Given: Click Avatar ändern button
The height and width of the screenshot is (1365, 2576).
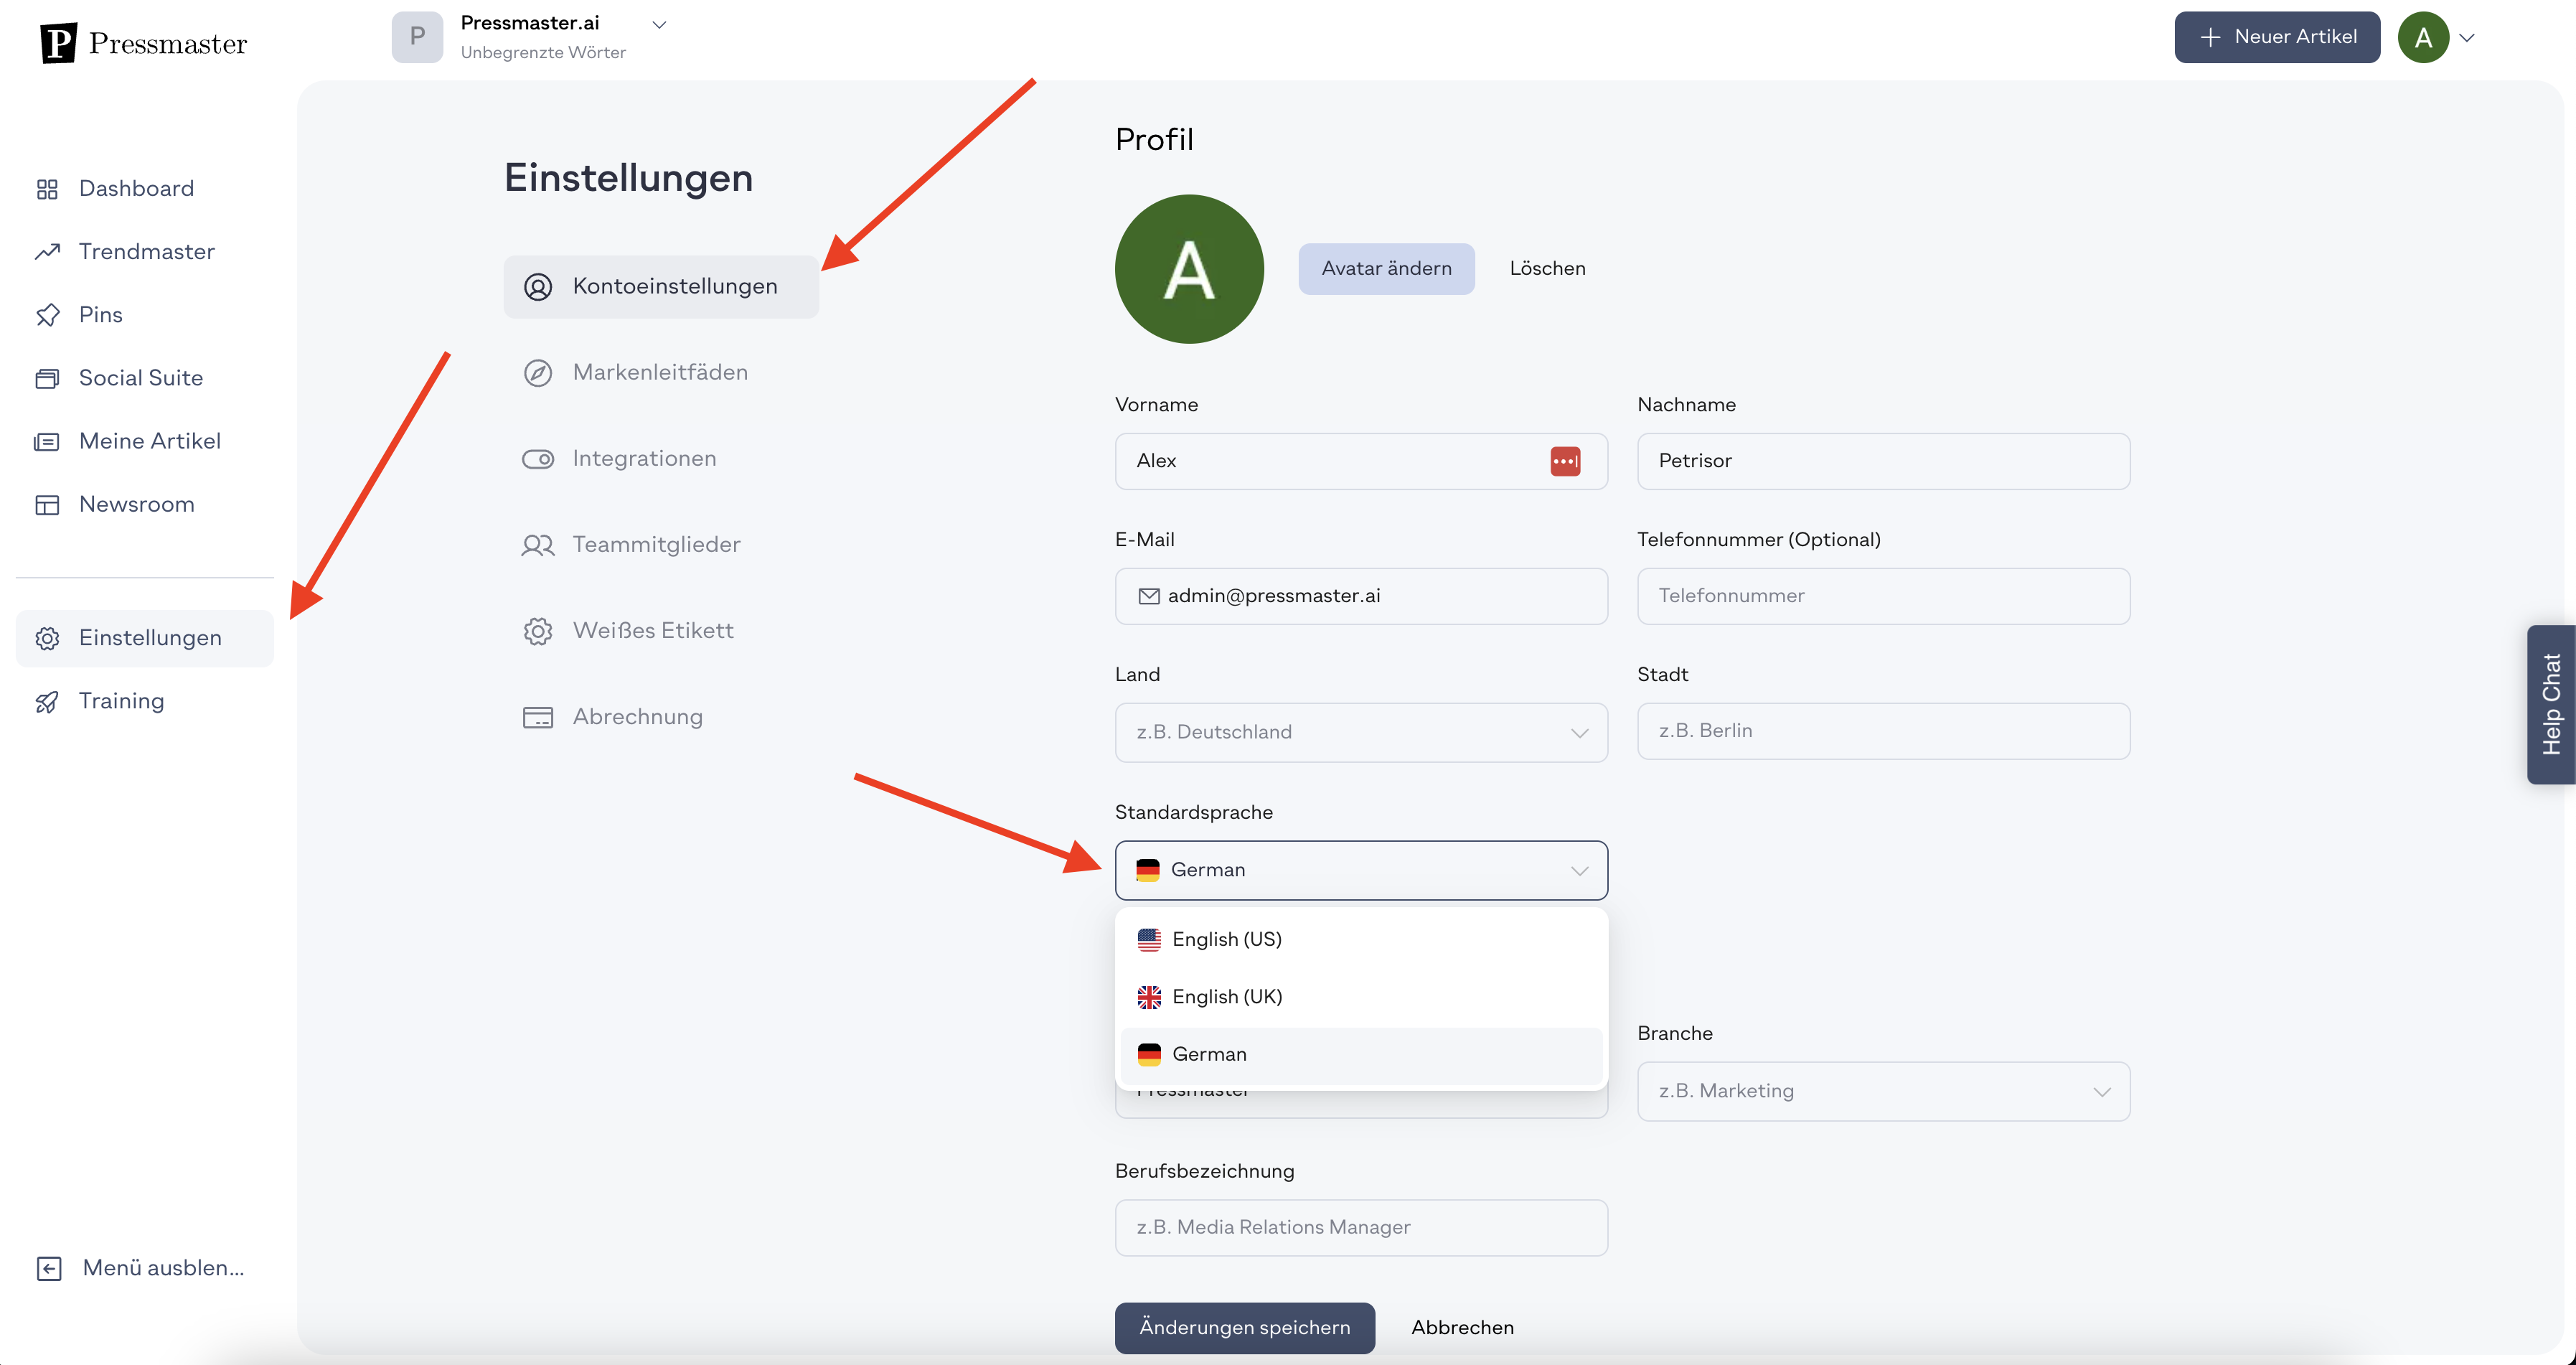Looking at the screenshot, I should 1386,269.
